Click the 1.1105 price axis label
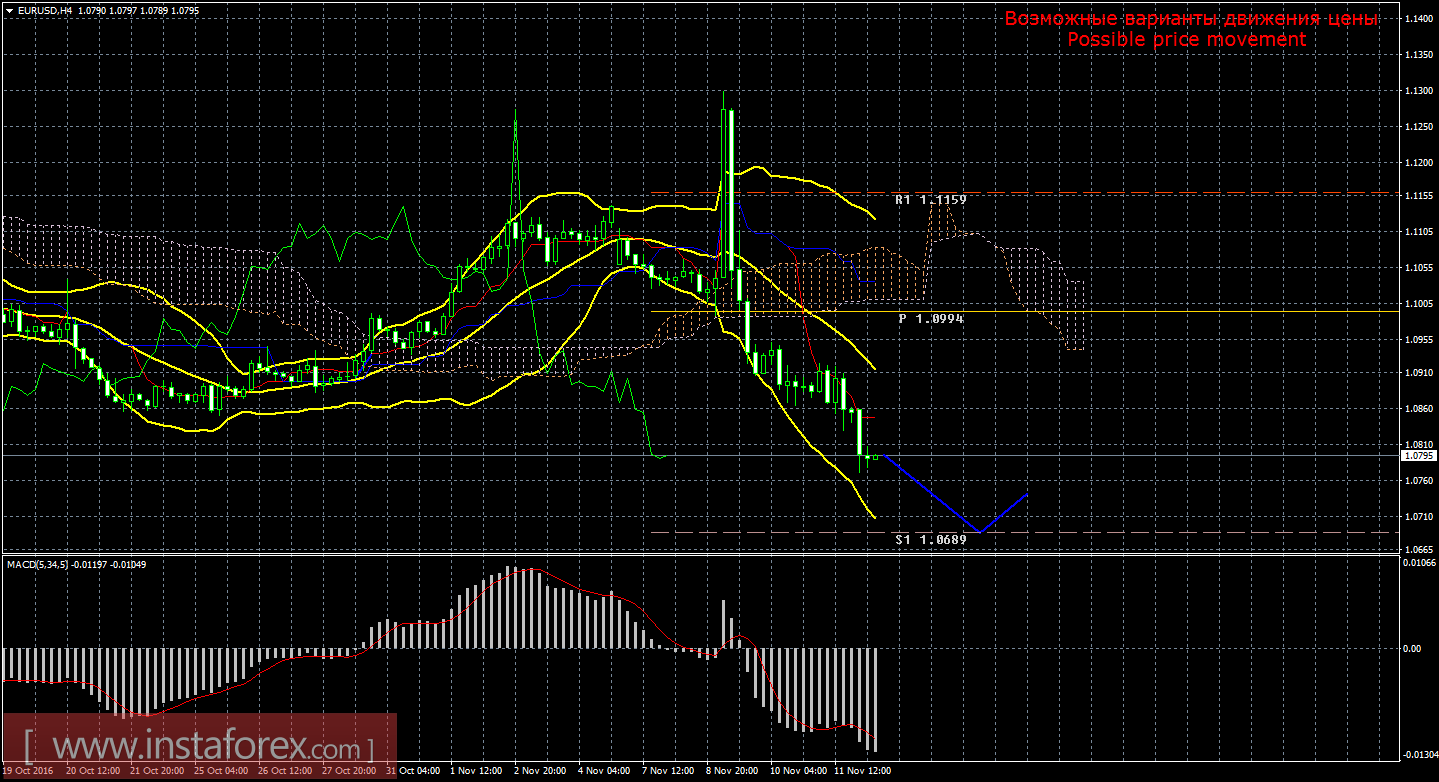 click(1417, 232)
